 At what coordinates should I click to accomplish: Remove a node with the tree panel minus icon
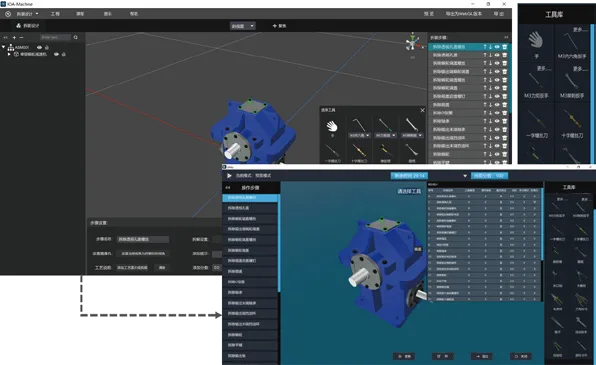click(x=21, y=37)
